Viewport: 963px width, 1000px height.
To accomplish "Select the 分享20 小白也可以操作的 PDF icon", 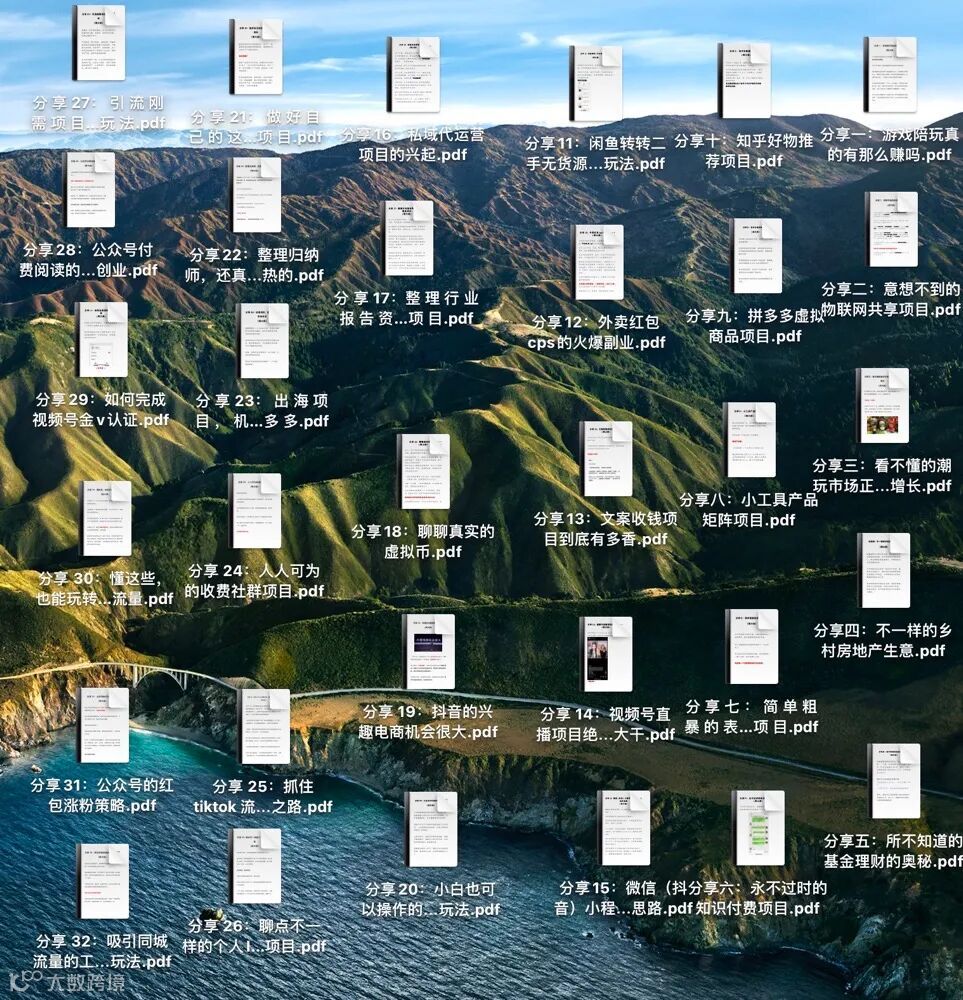I will pyautogui.click(x=431, y=830).
